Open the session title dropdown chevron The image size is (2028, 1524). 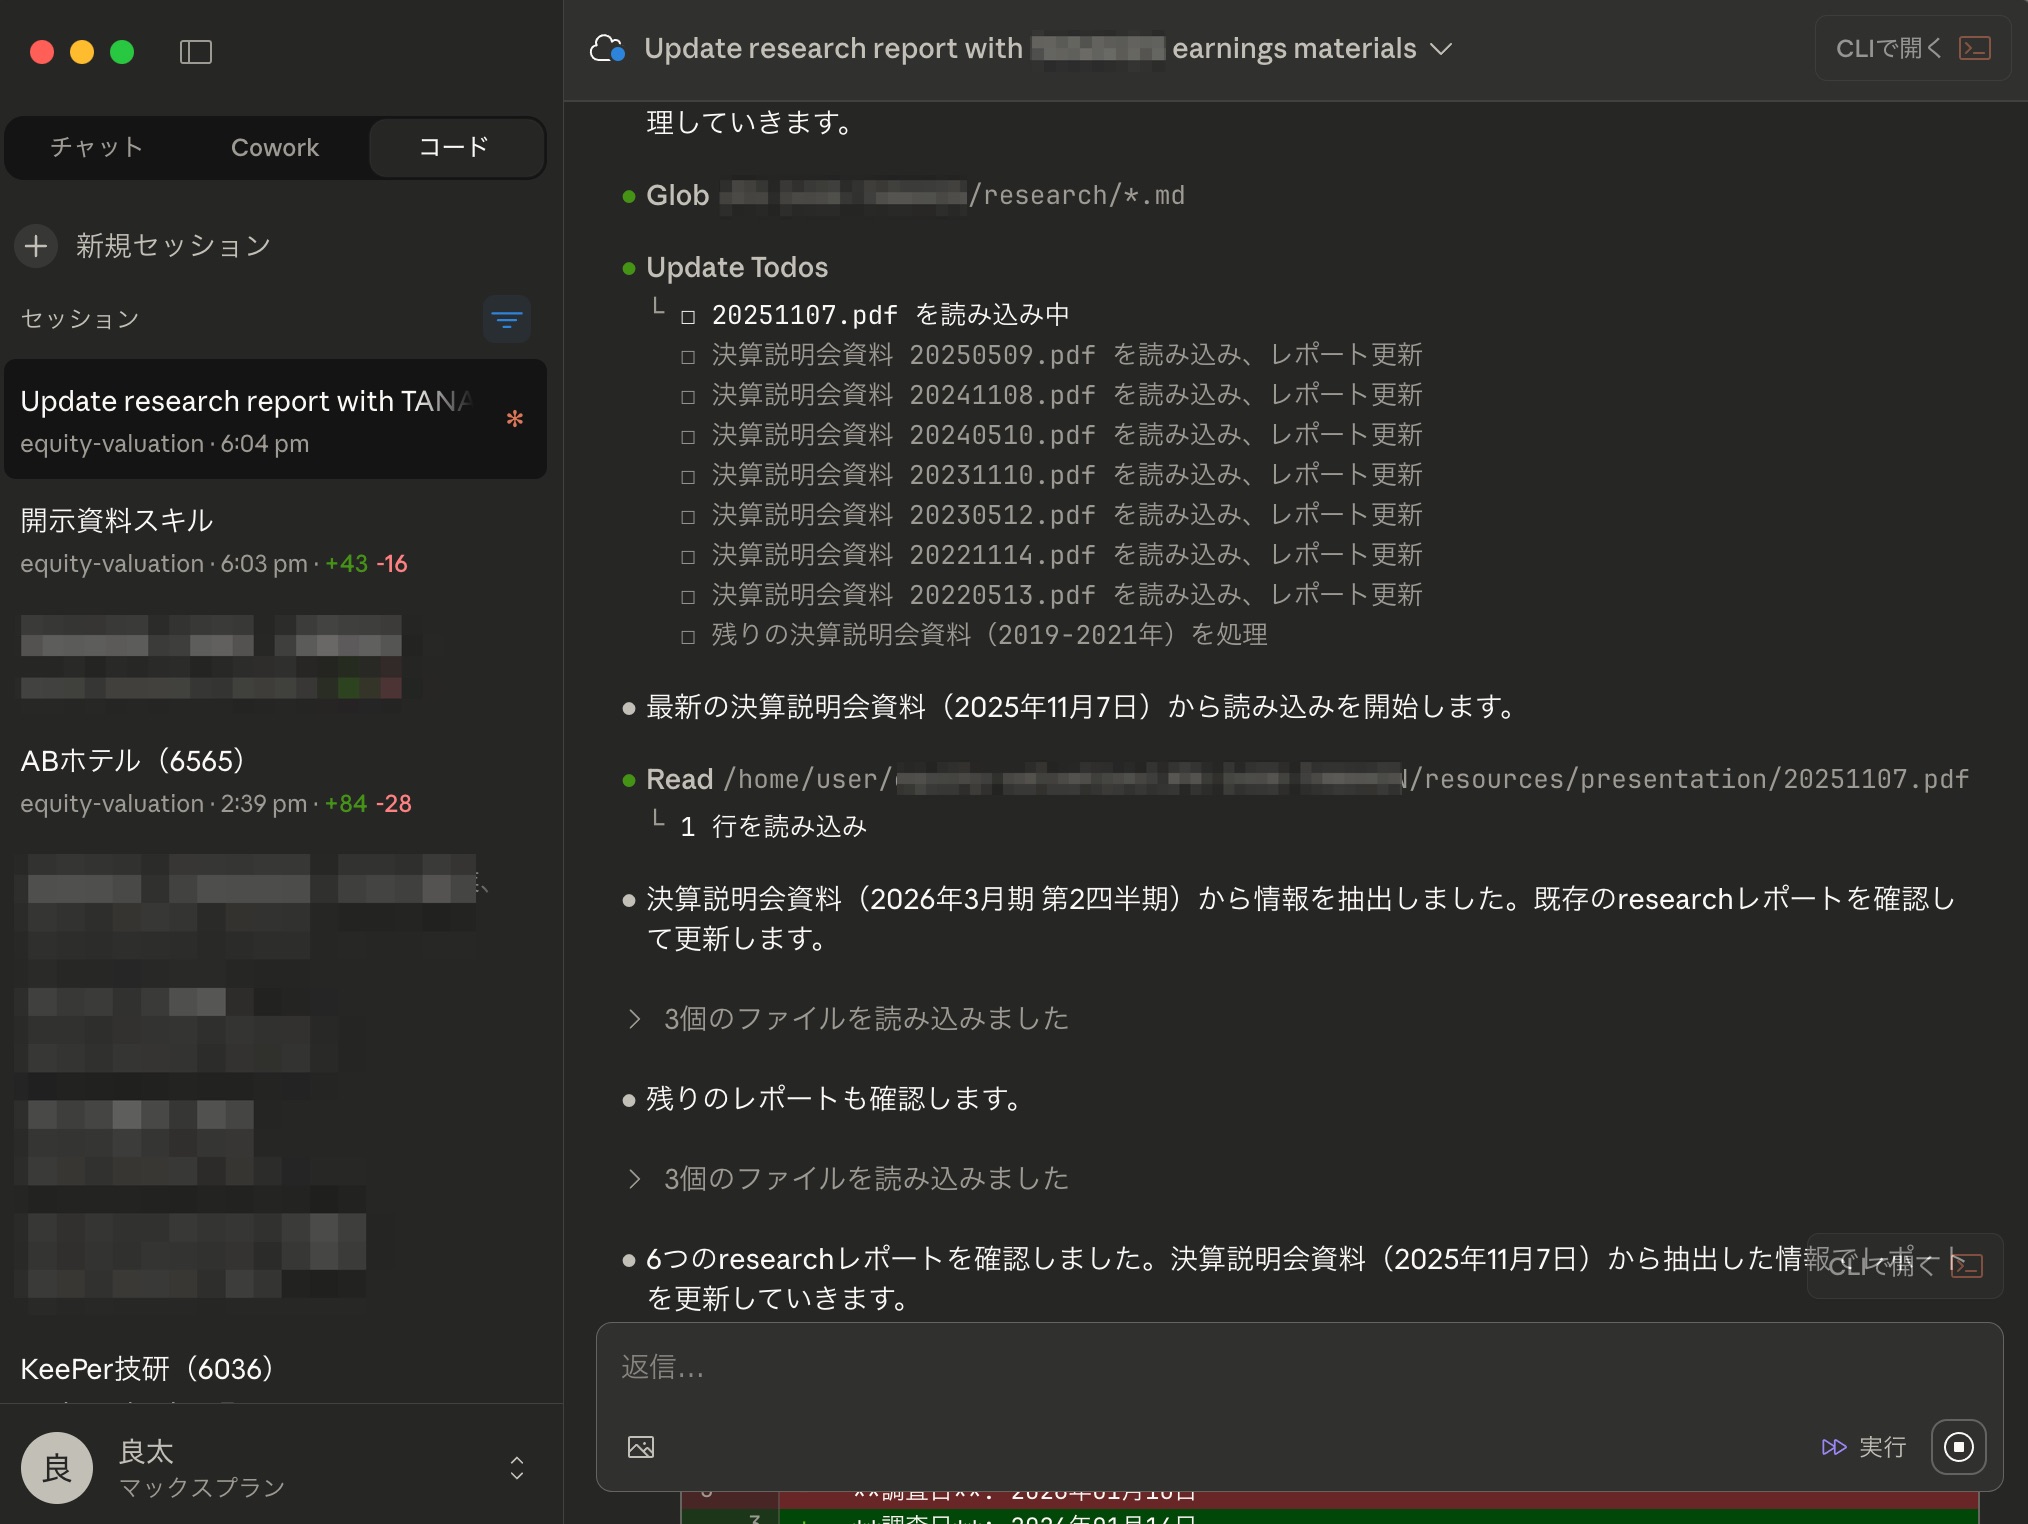[x=1441, y=49]
